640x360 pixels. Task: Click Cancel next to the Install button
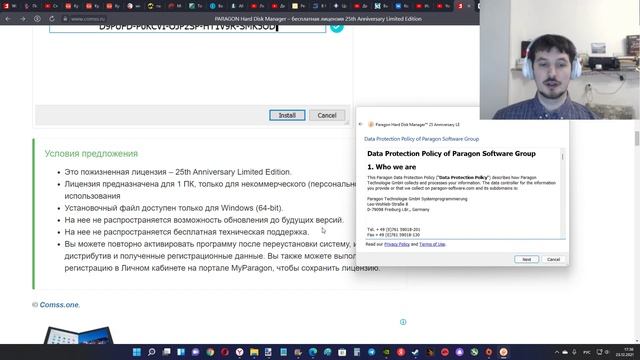[x=327, y=116]
